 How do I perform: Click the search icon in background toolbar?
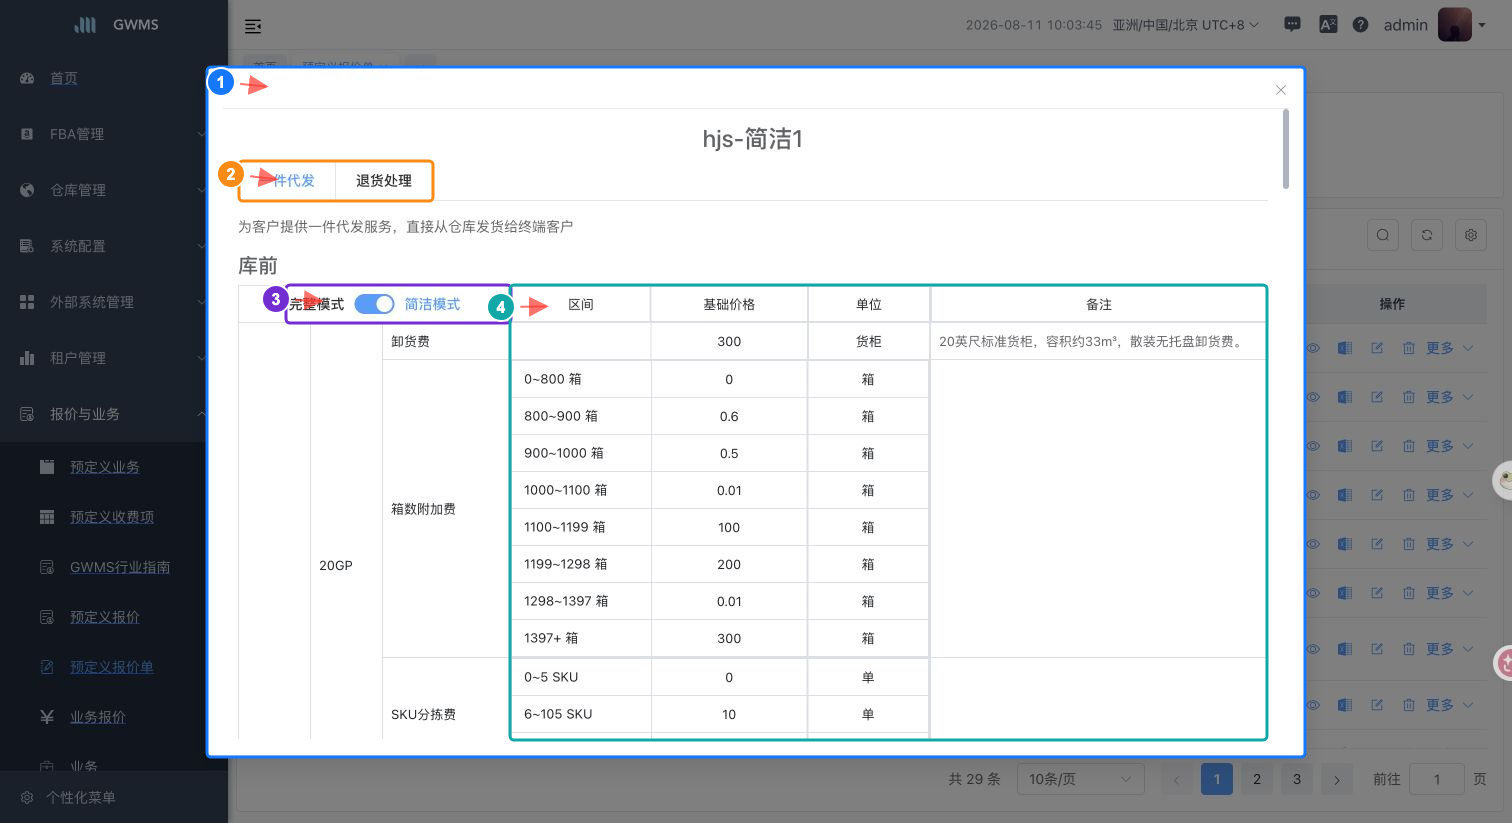pyautogui.click(x=1383, y=235)
